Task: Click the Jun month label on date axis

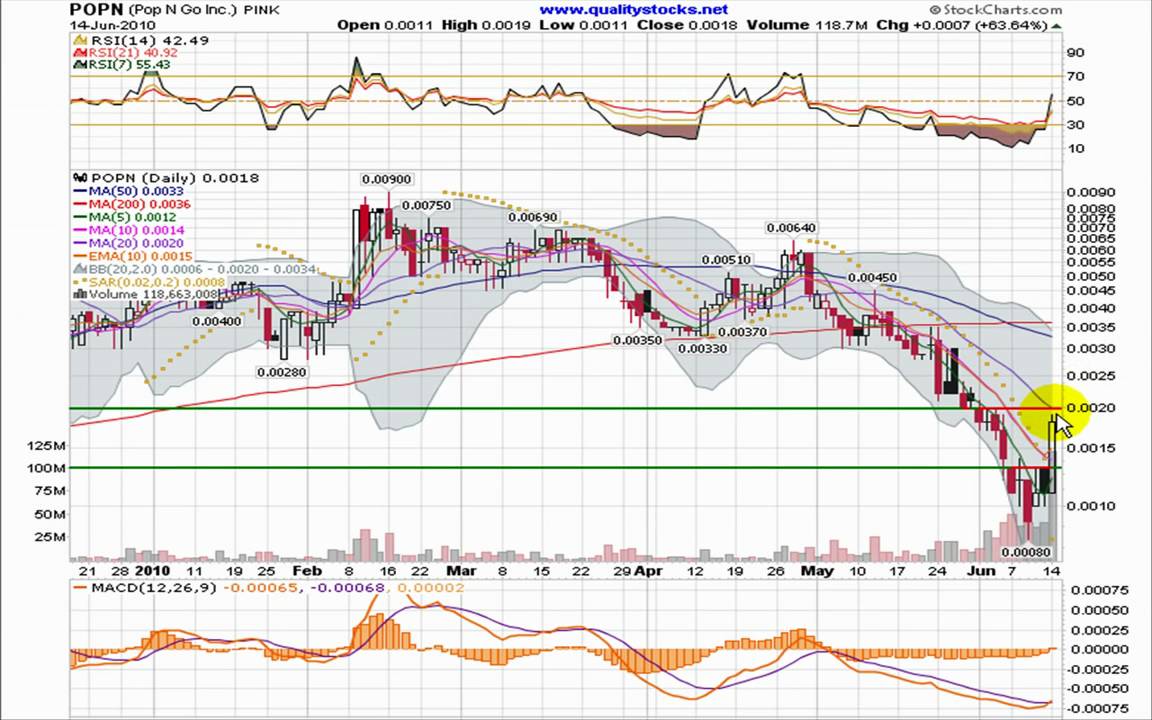Action: [x=982, y=571]
